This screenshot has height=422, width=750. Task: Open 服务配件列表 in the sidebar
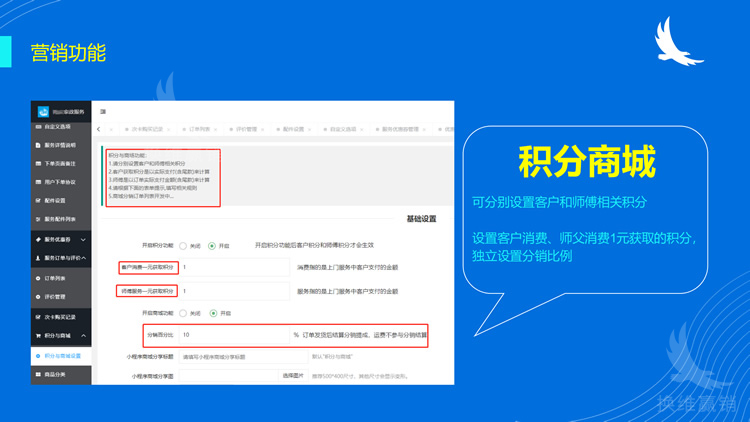click(x=61, y=219)
